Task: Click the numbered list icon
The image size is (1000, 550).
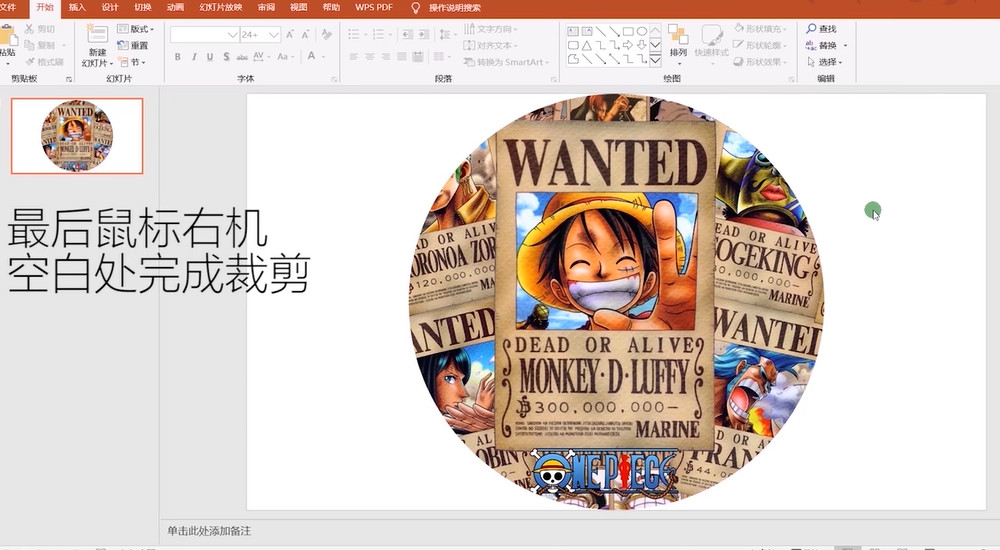Action: 380,34
